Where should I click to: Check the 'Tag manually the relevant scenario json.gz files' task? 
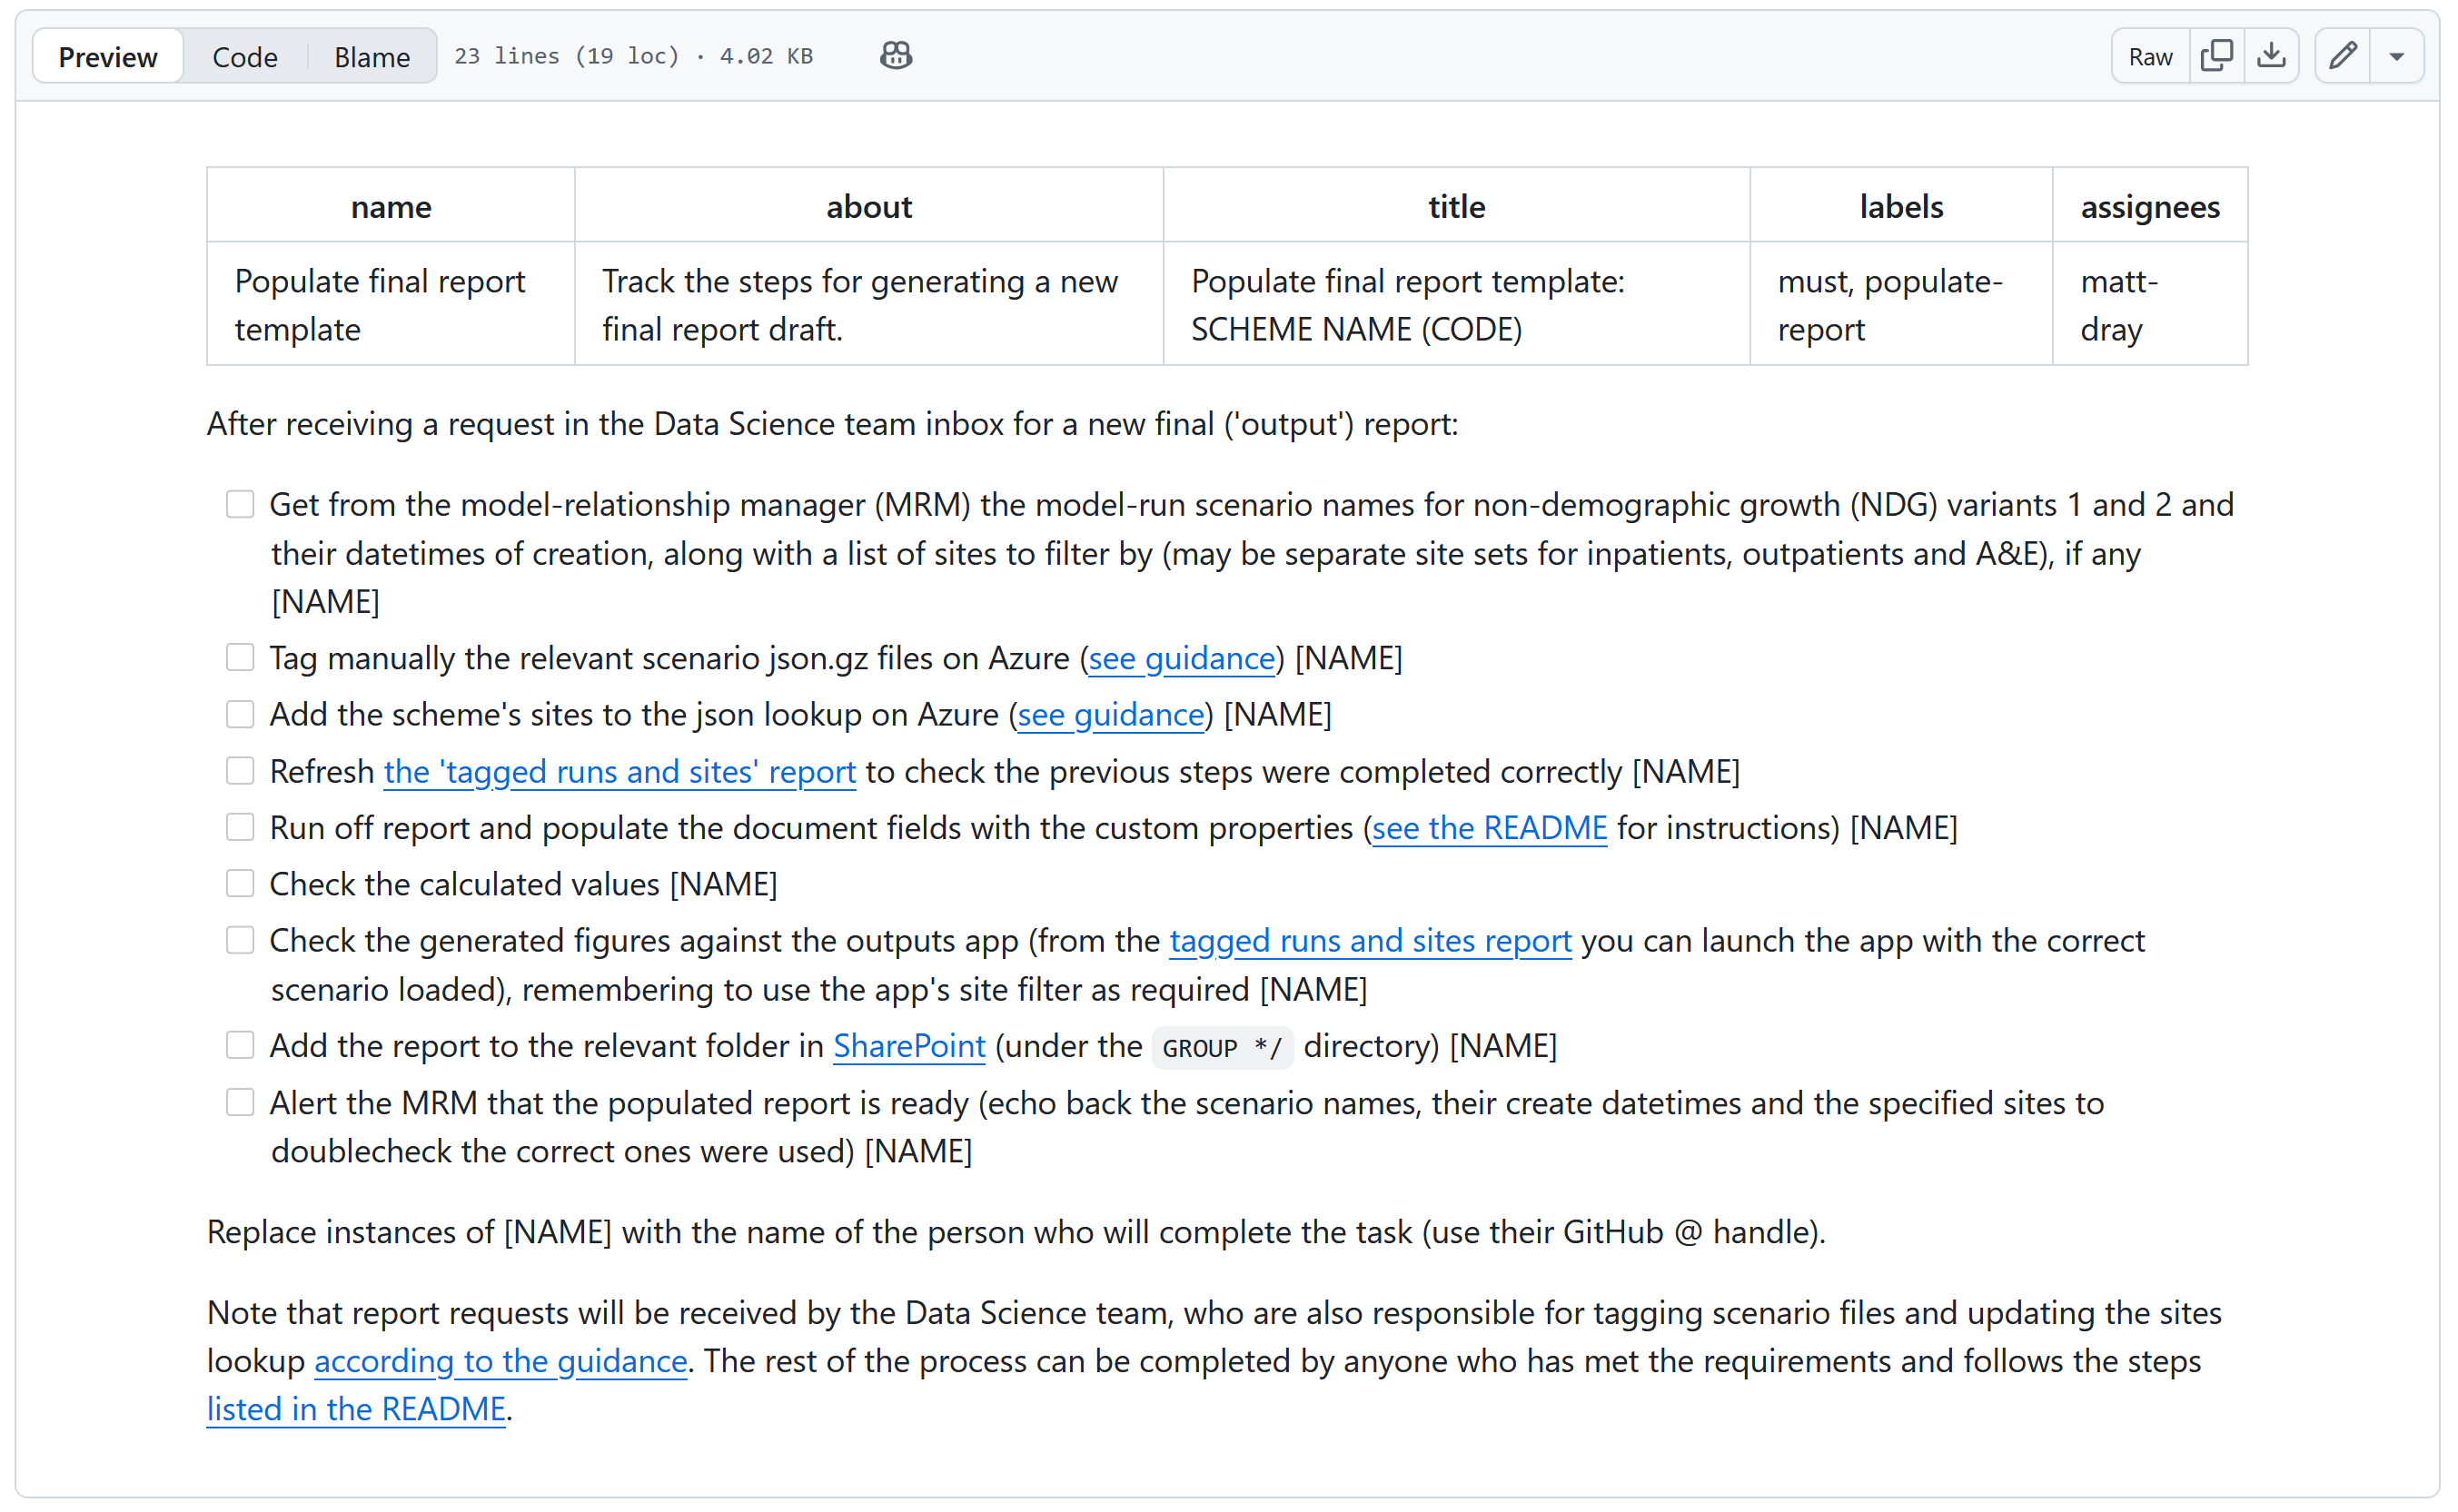click(x=240, y=657)
